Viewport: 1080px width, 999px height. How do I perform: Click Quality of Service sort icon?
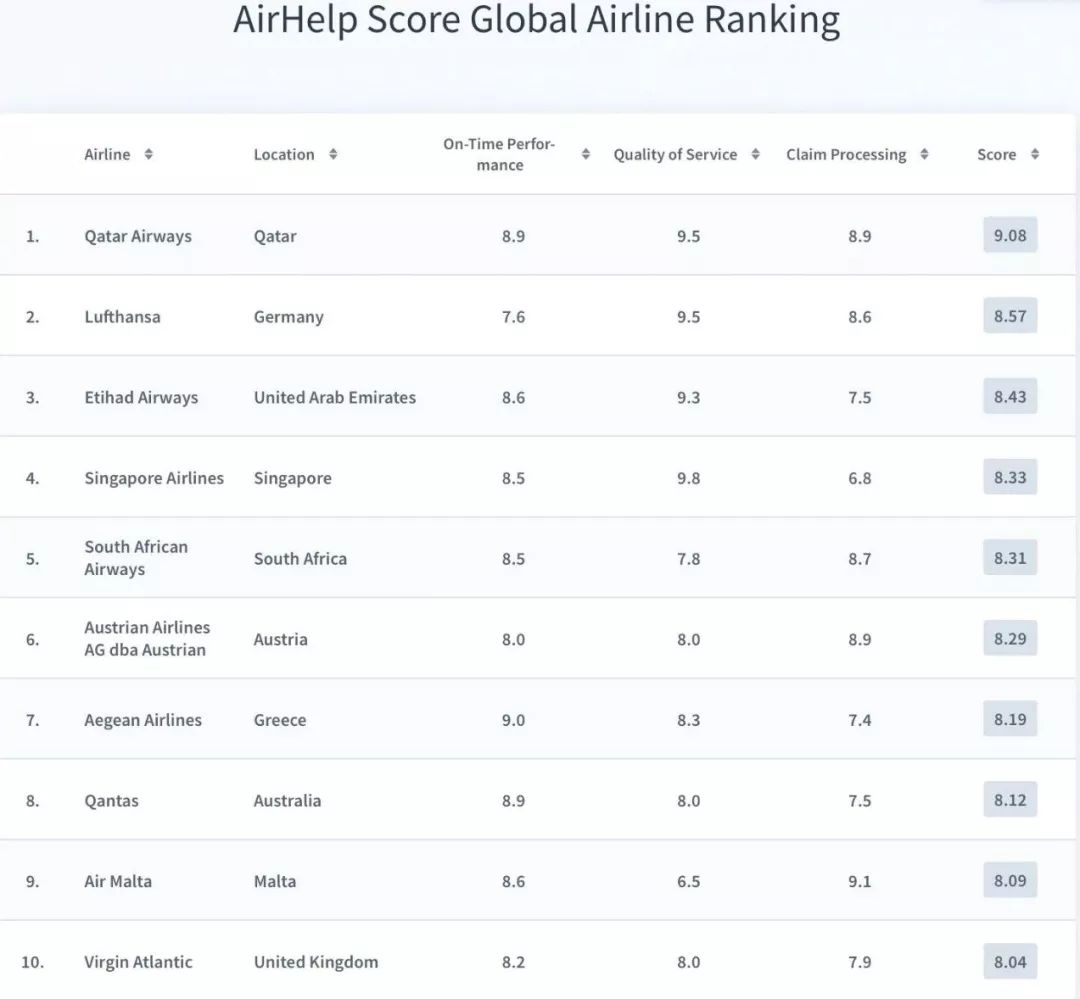(755, 155)
